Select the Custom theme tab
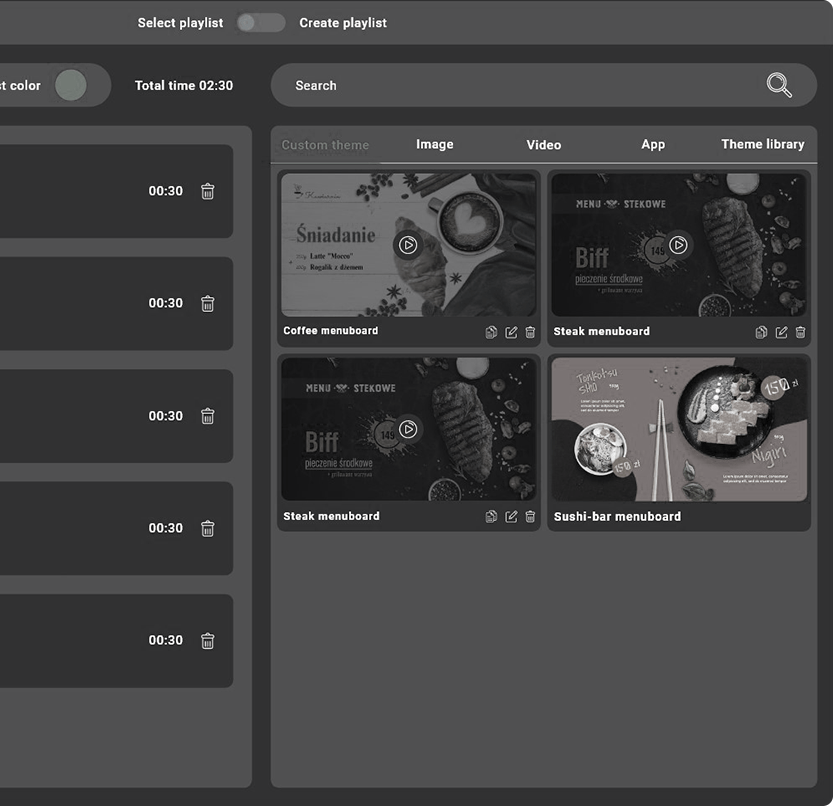The width and height of the screenshot is (833, 806). click(325, 145)
